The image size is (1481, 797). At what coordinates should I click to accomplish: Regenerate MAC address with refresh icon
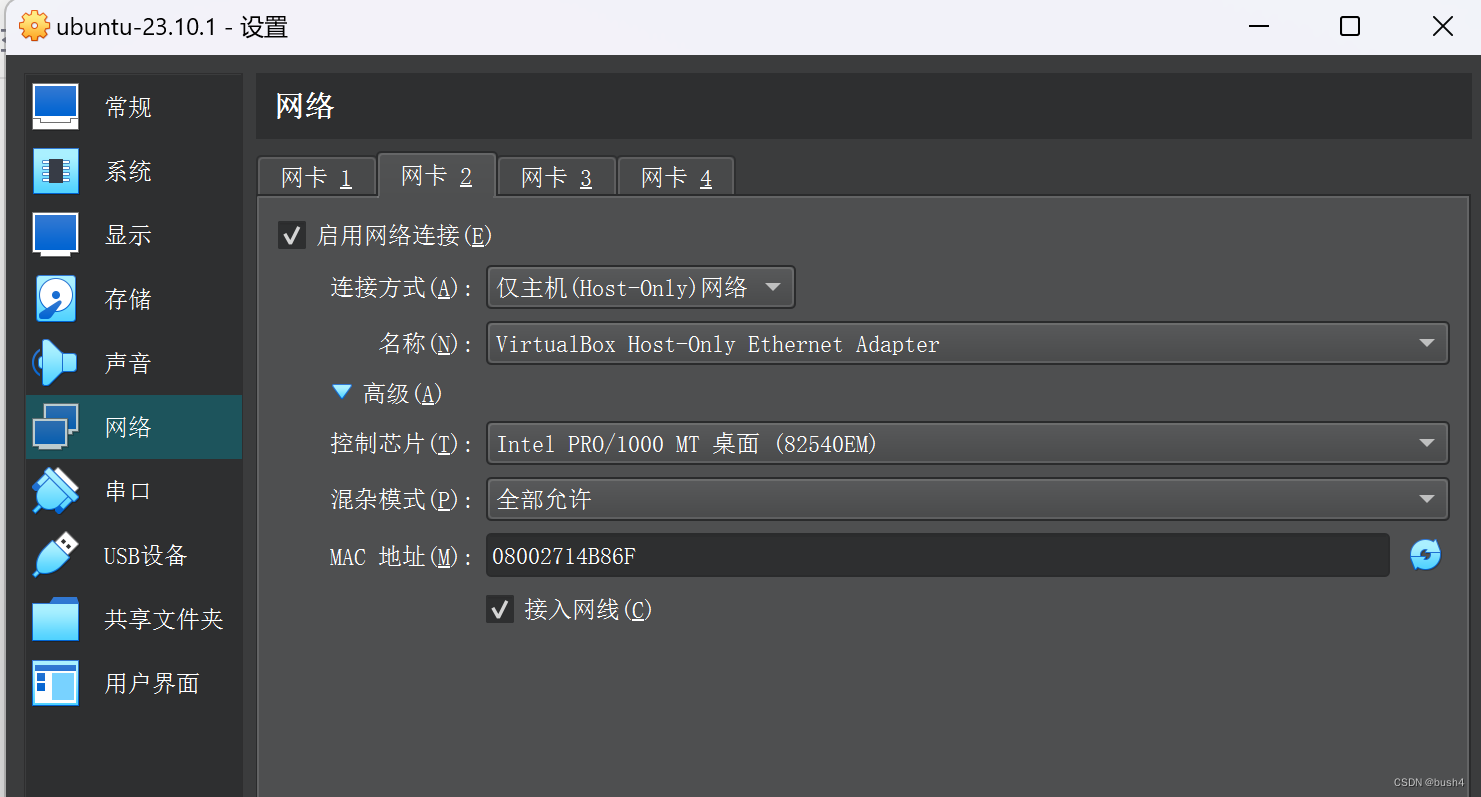pos(1425,555)
